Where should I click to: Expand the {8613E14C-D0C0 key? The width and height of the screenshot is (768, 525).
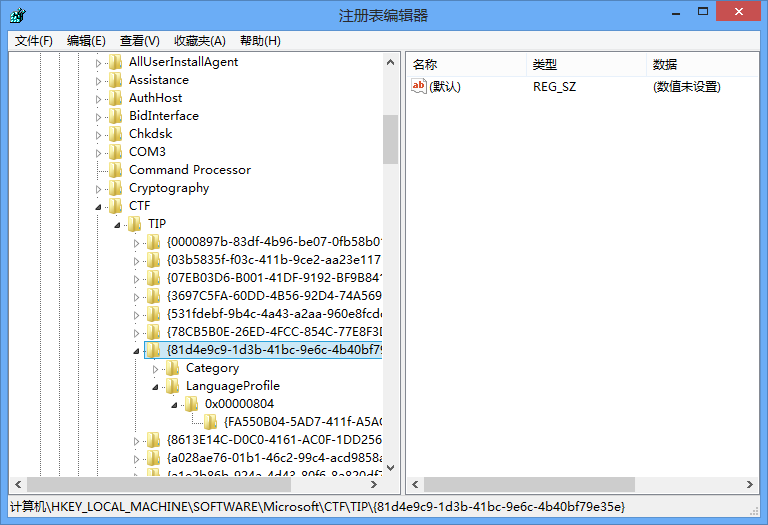(x=136, y=441)
